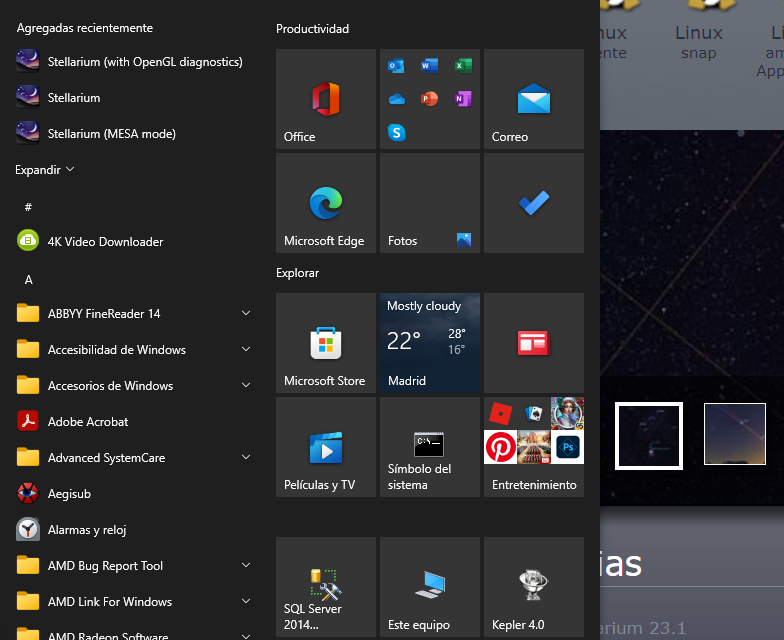Open Word in the Office apps tile
The image size is (784, 640).
tap(430, 66)
